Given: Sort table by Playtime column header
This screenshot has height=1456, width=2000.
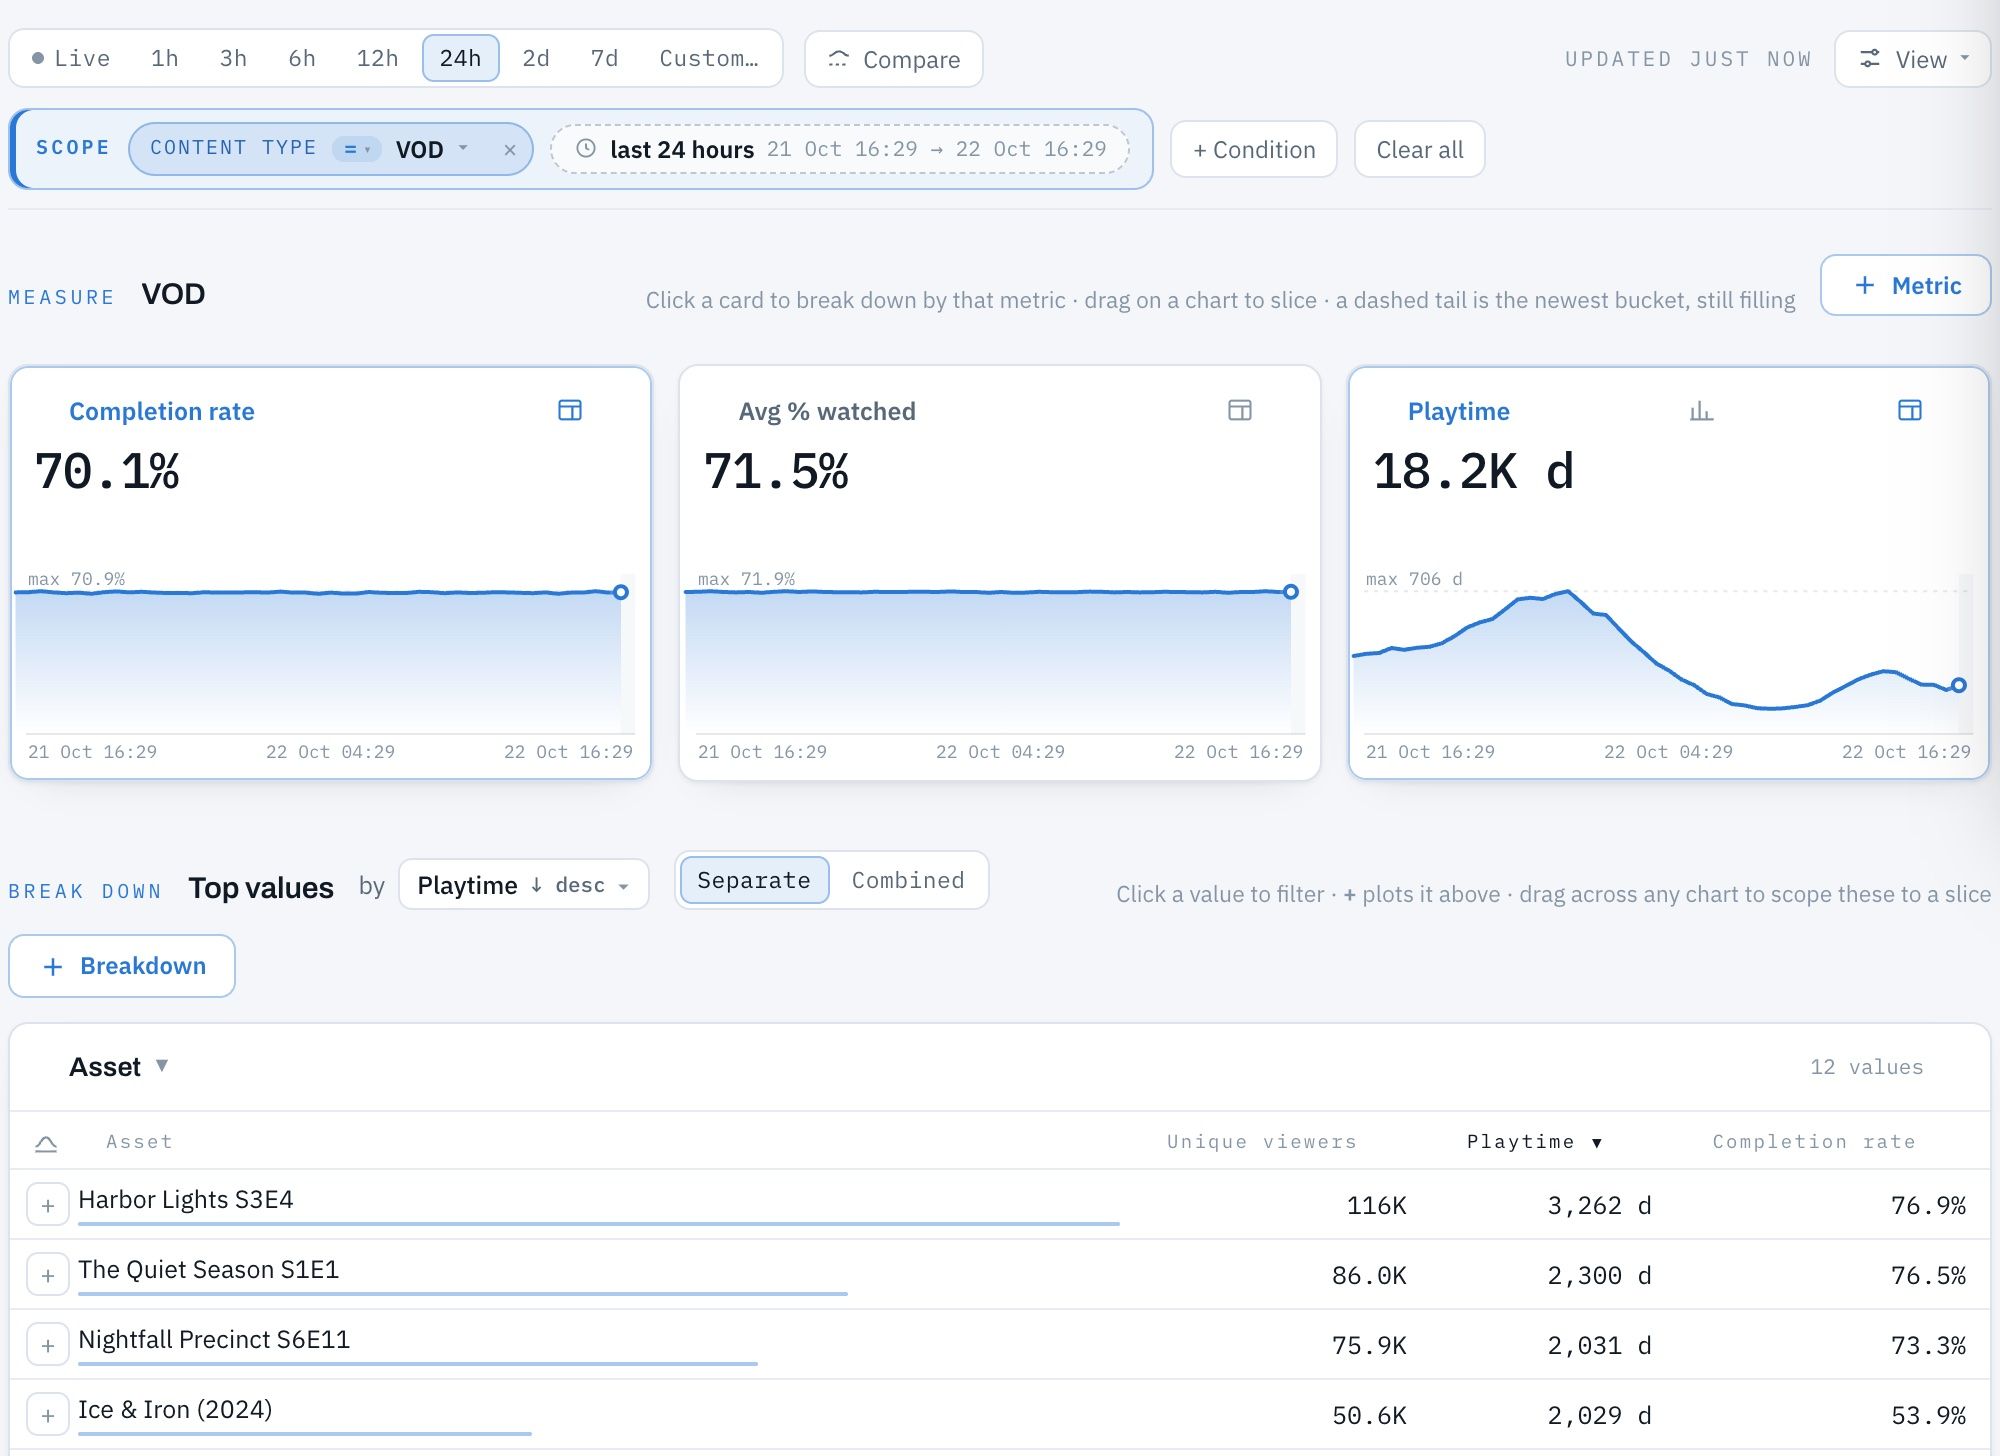Looking at the screenshot, I should tap(1534, 1142).
